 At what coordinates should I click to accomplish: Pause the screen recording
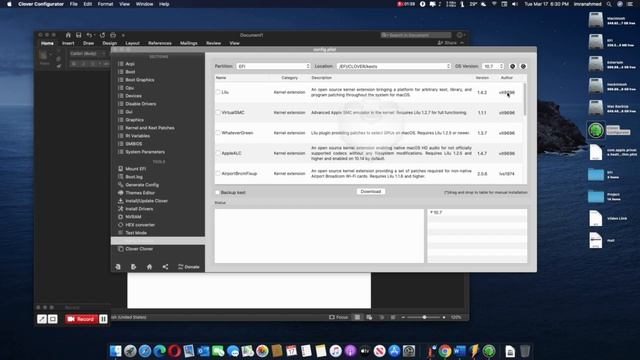coord(103,319)
